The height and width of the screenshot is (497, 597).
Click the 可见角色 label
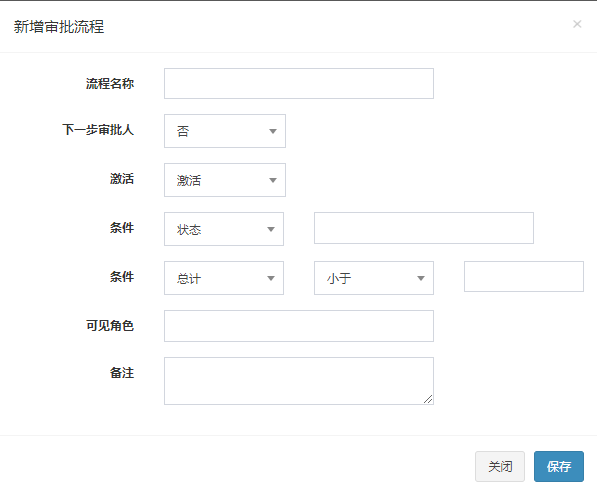point(110,326)
